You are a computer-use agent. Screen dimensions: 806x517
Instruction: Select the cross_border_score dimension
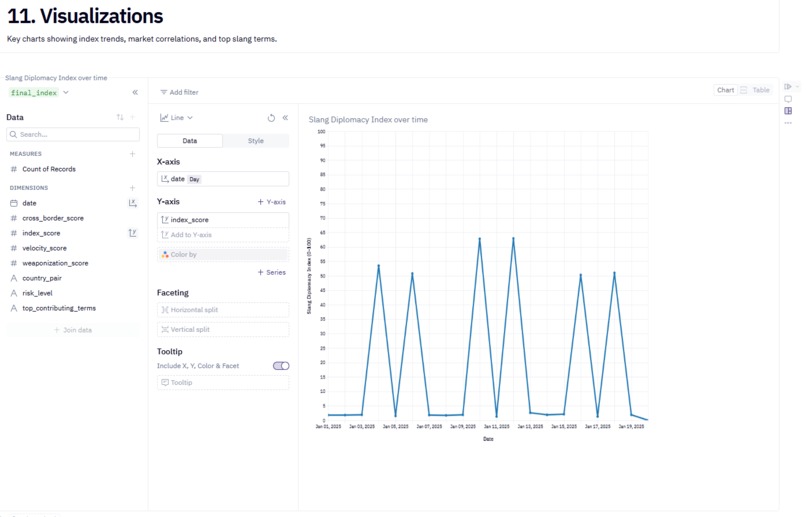52,218
